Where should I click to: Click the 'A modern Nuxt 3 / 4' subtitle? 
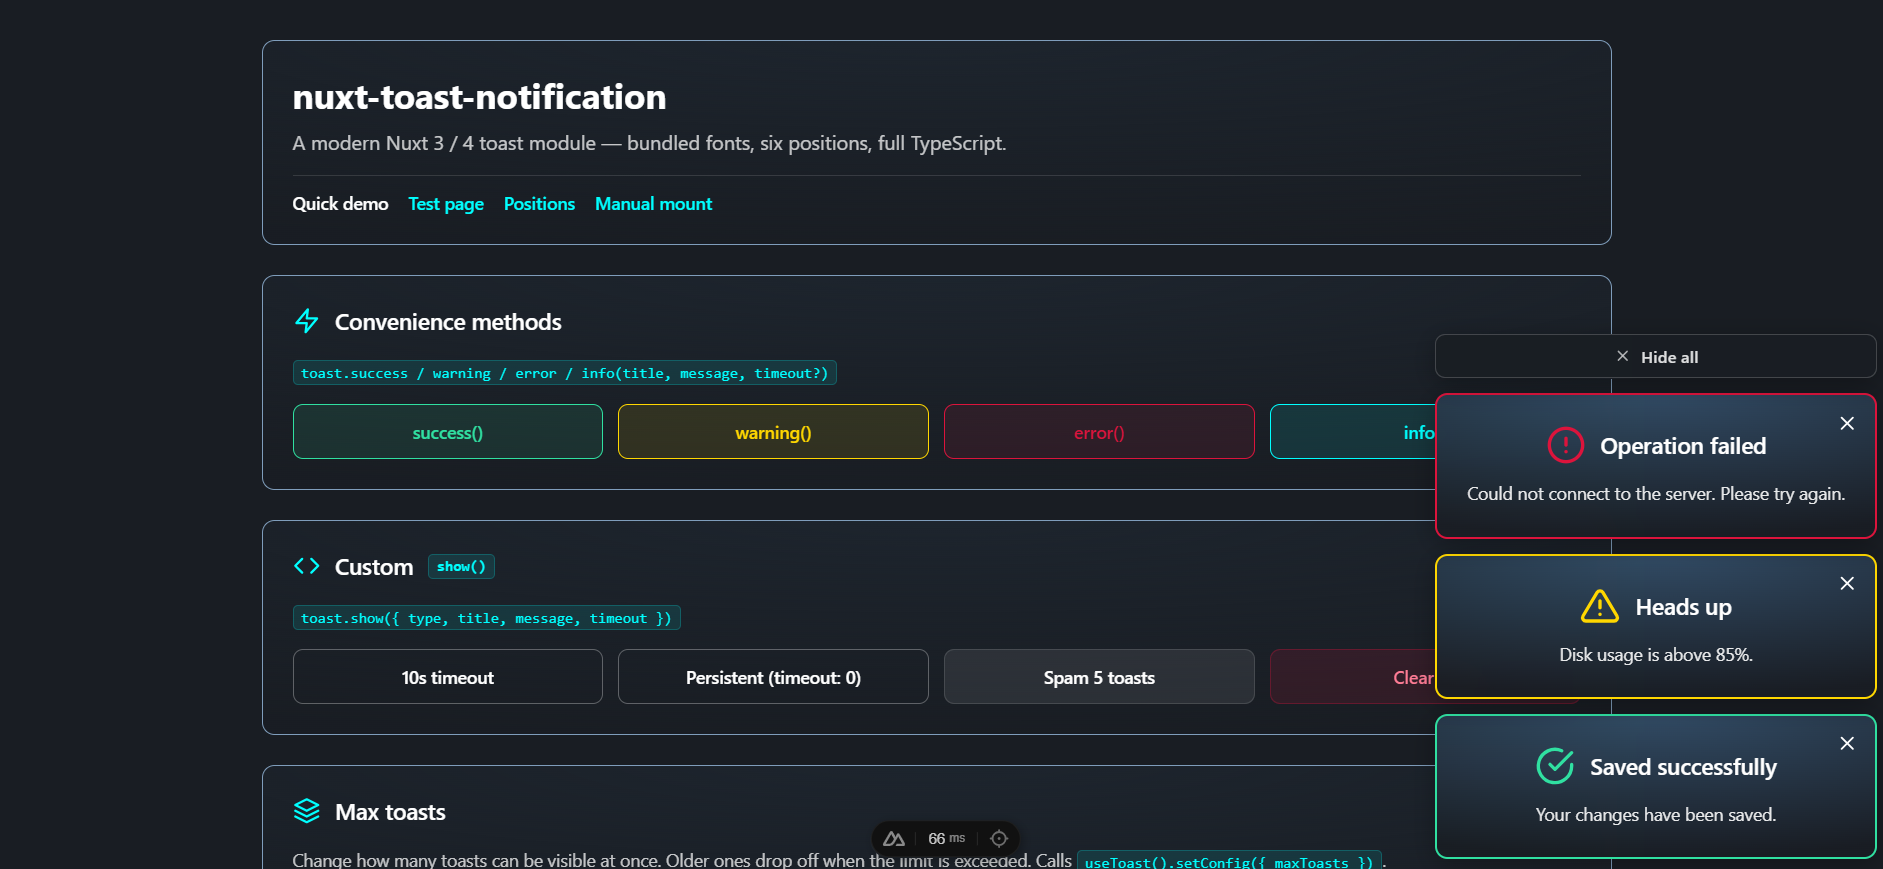click(x=649, y=143)
